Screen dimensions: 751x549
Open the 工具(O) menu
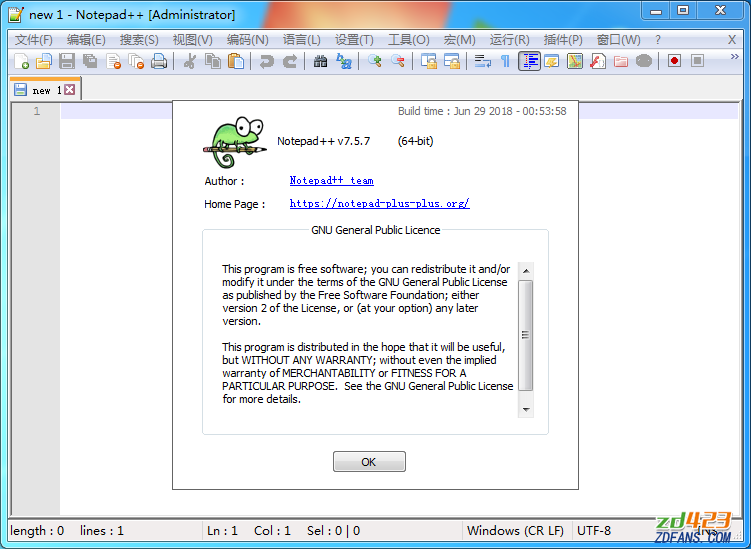pos(409,40)
